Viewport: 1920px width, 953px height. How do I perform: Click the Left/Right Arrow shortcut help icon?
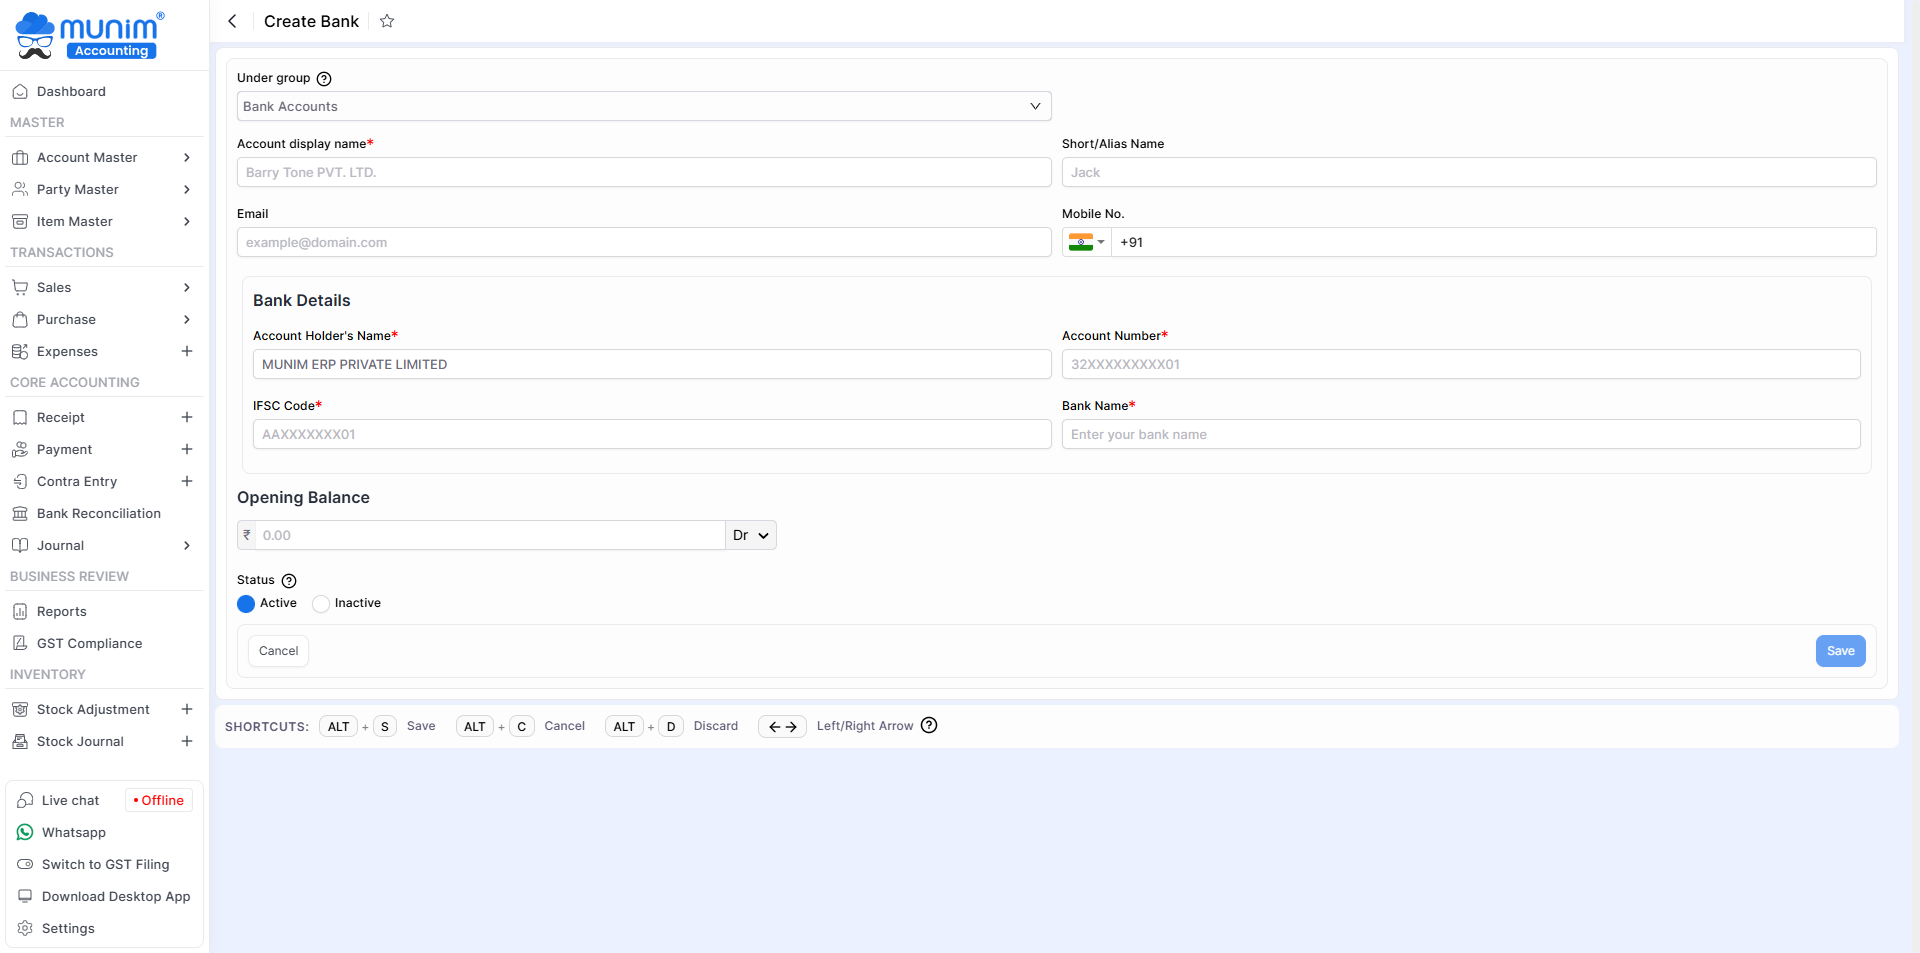pyautogui.click(x=929, y=726)
